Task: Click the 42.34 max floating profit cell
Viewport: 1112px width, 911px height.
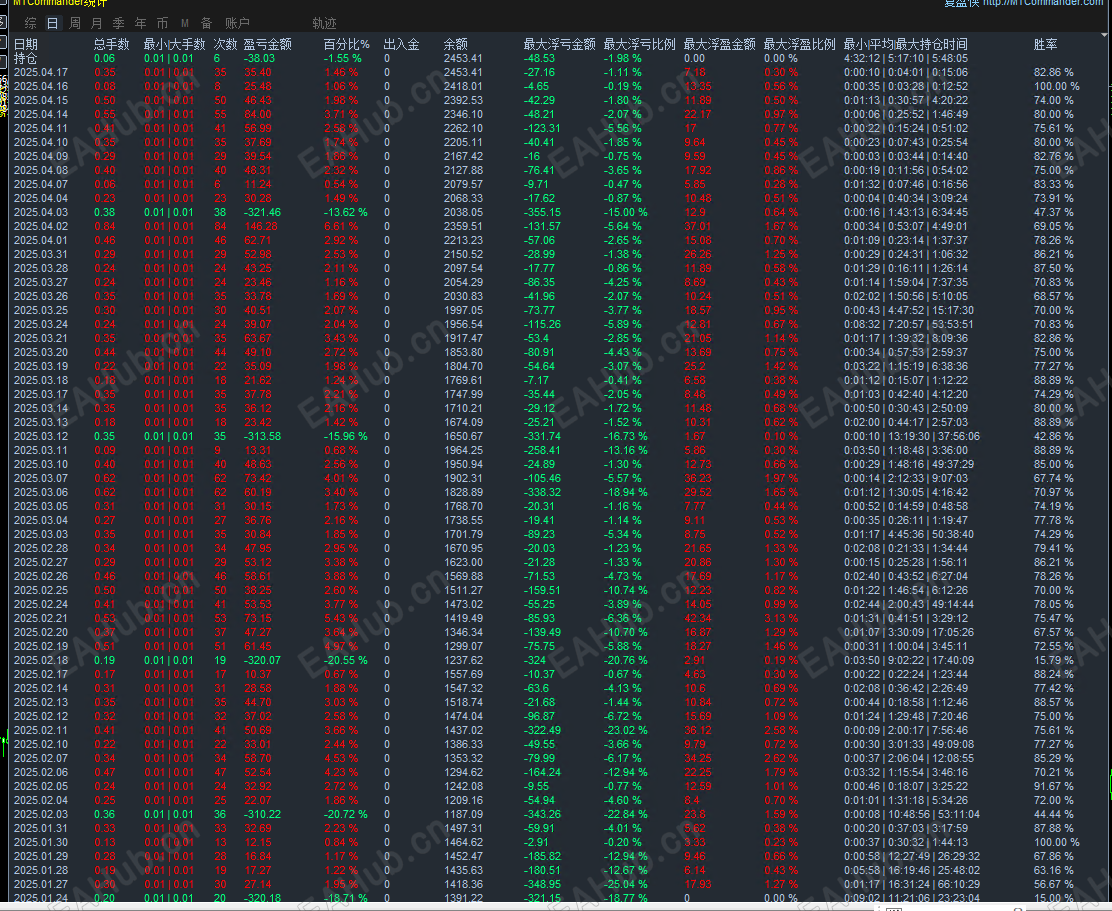Action: 698,618
